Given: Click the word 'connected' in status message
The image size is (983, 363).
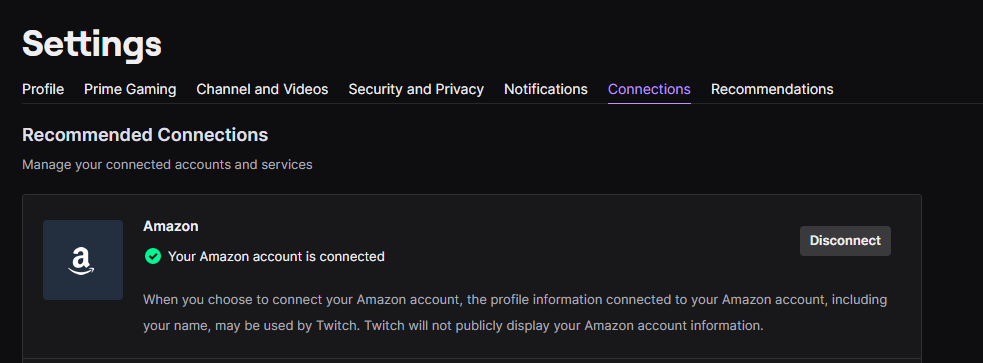Looking at the screenshot, I should point(357,256).
